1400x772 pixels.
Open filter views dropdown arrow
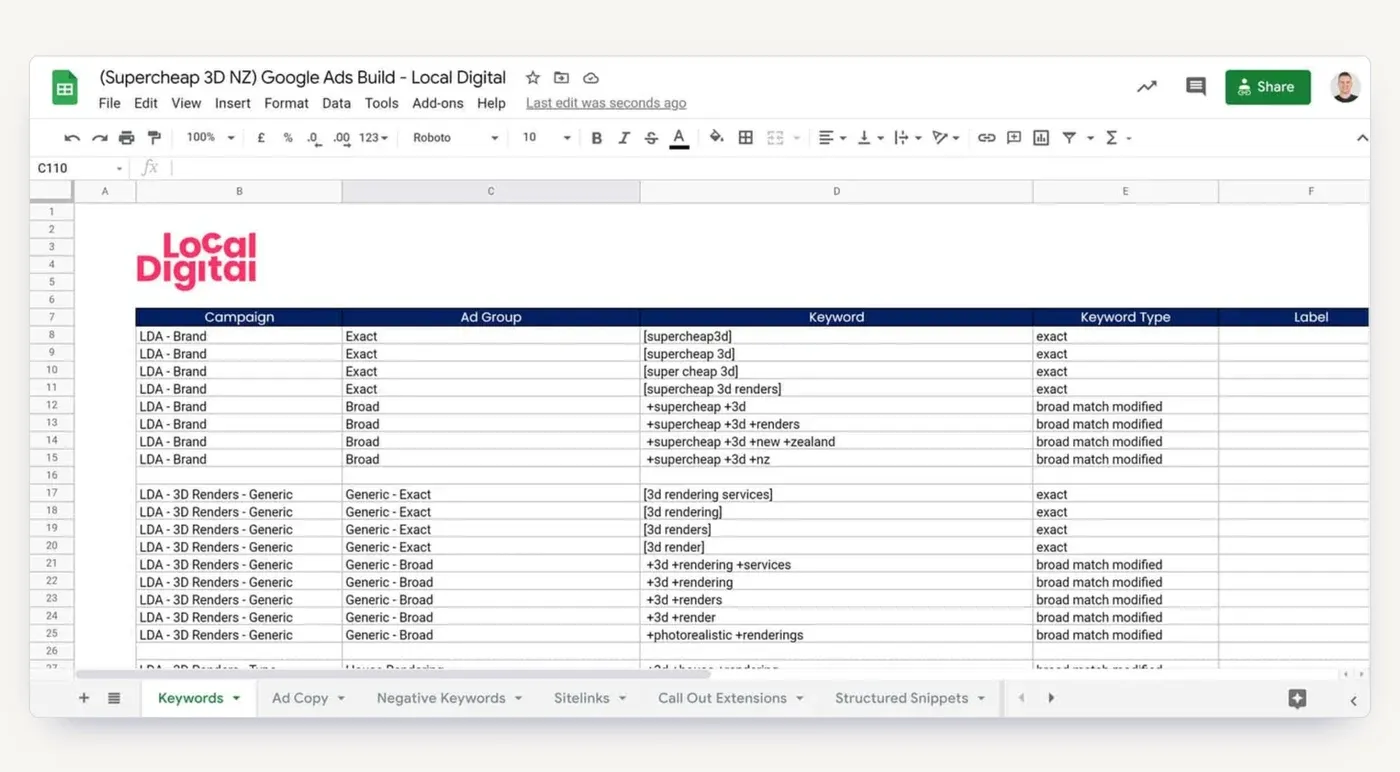1090,138
